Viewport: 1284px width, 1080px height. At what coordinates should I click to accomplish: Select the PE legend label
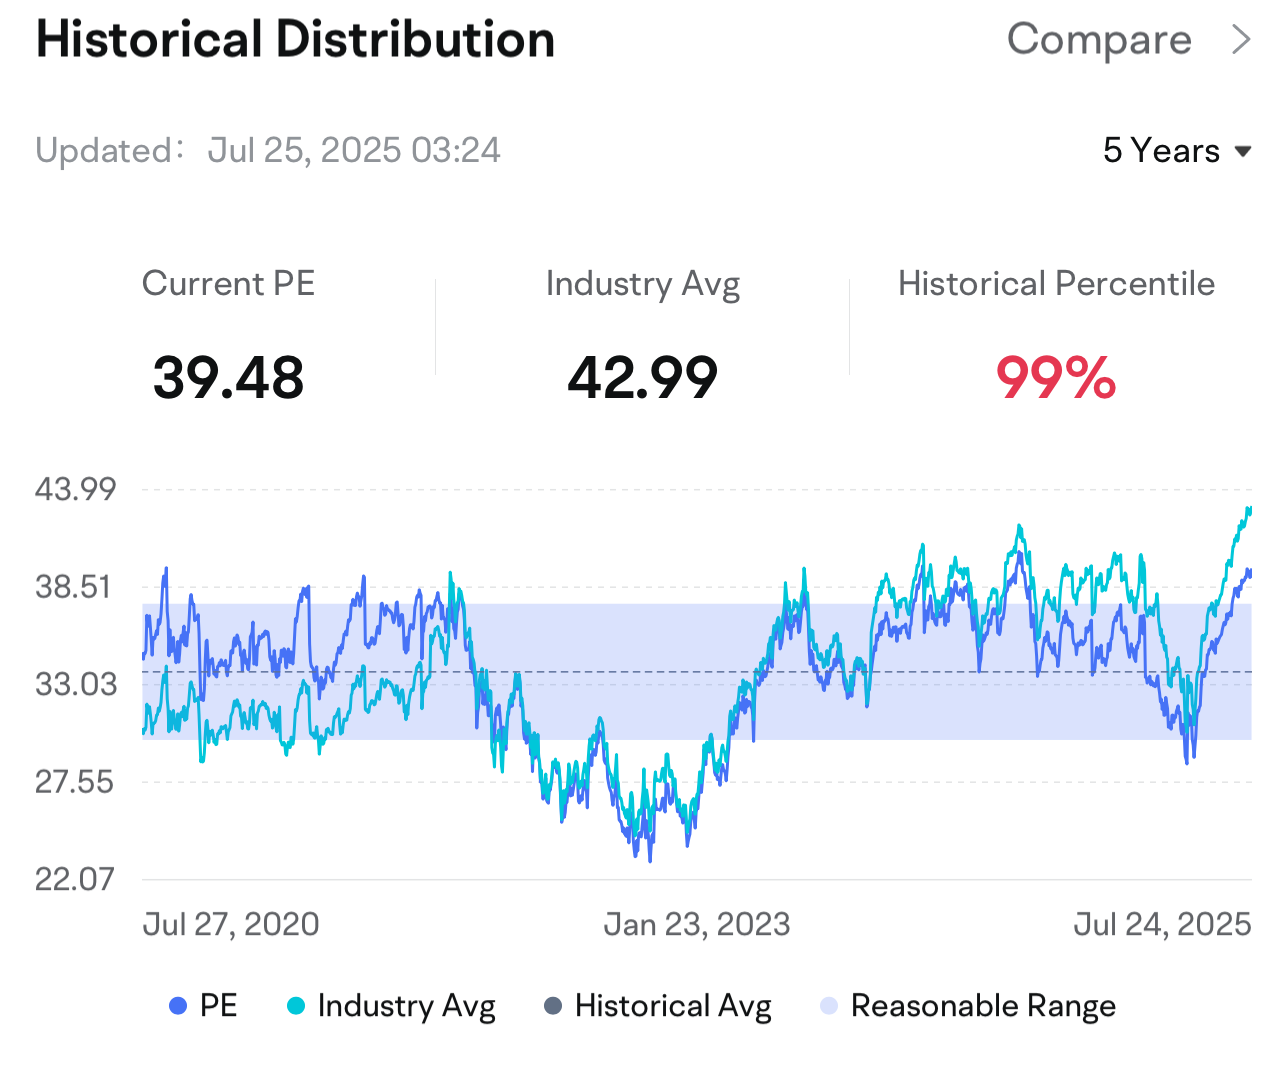click(219, 1005)
